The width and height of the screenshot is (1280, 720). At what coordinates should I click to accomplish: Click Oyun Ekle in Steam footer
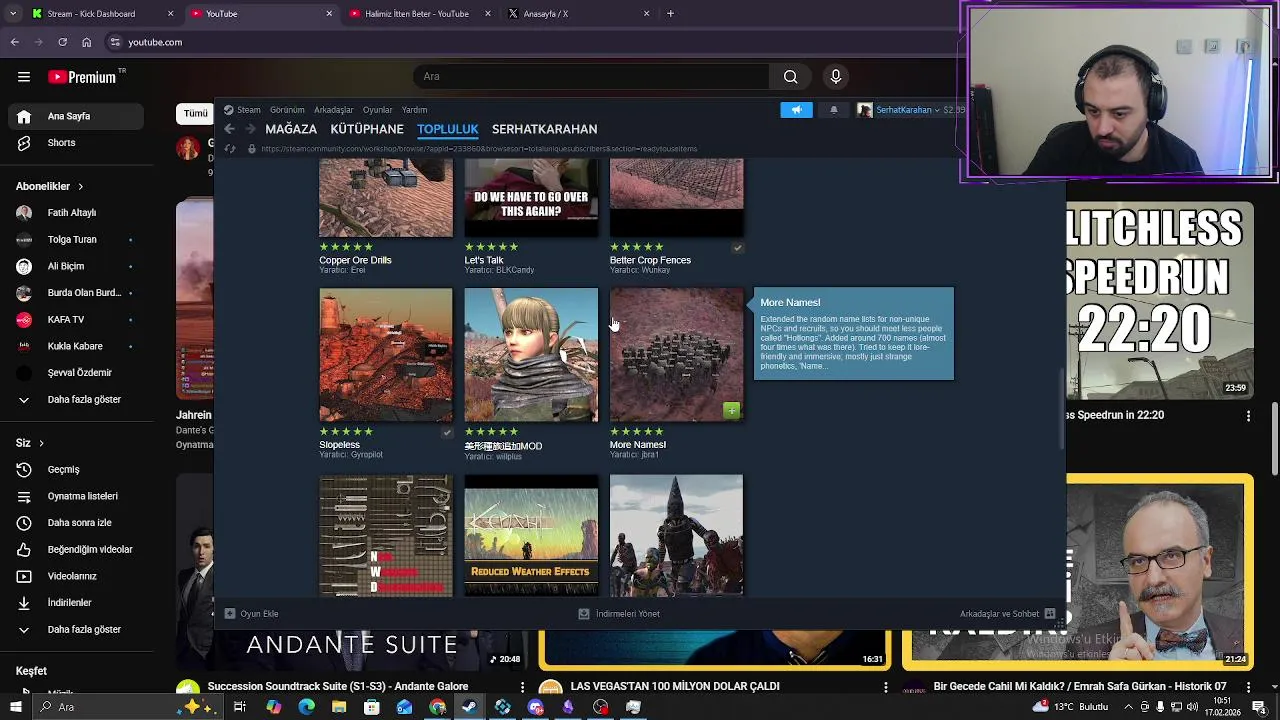coord(251,614)
